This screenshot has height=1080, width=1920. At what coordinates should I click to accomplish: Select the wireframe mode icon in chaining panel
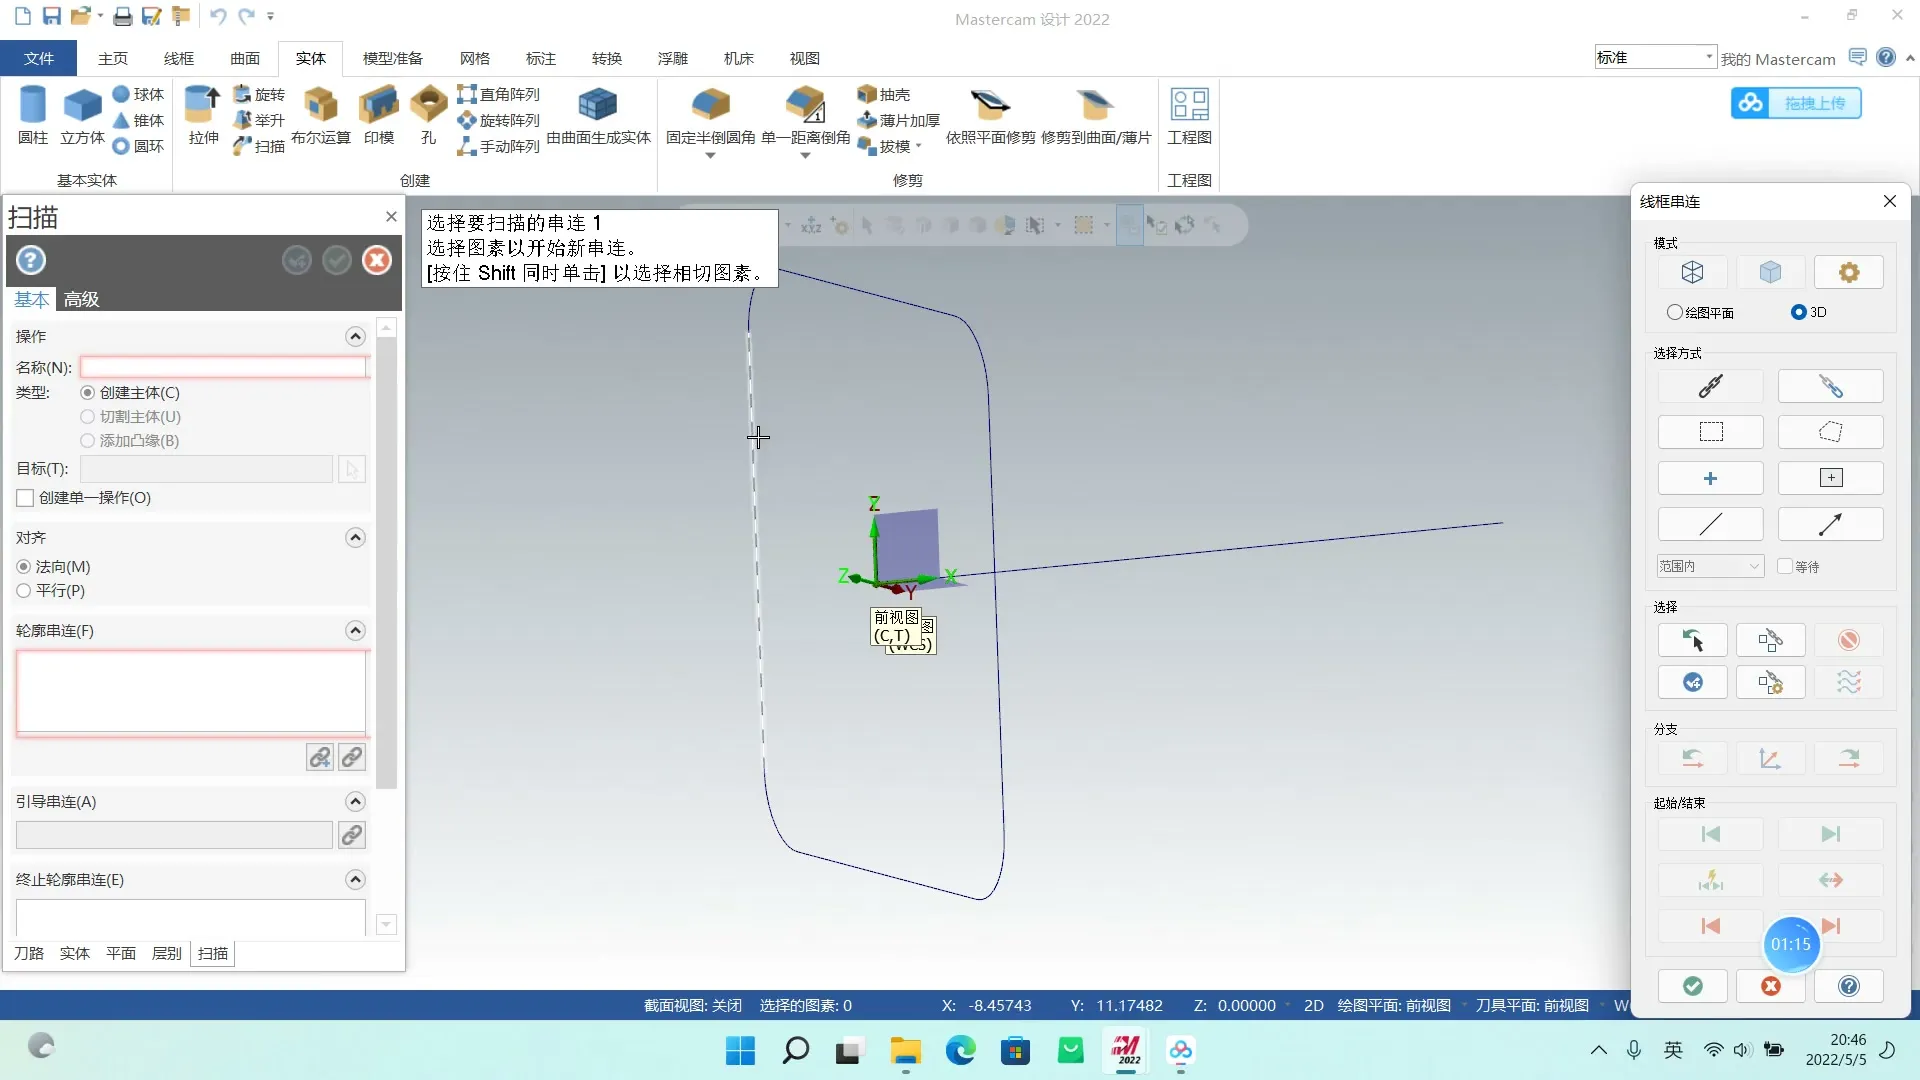[x=1692, y=272]
